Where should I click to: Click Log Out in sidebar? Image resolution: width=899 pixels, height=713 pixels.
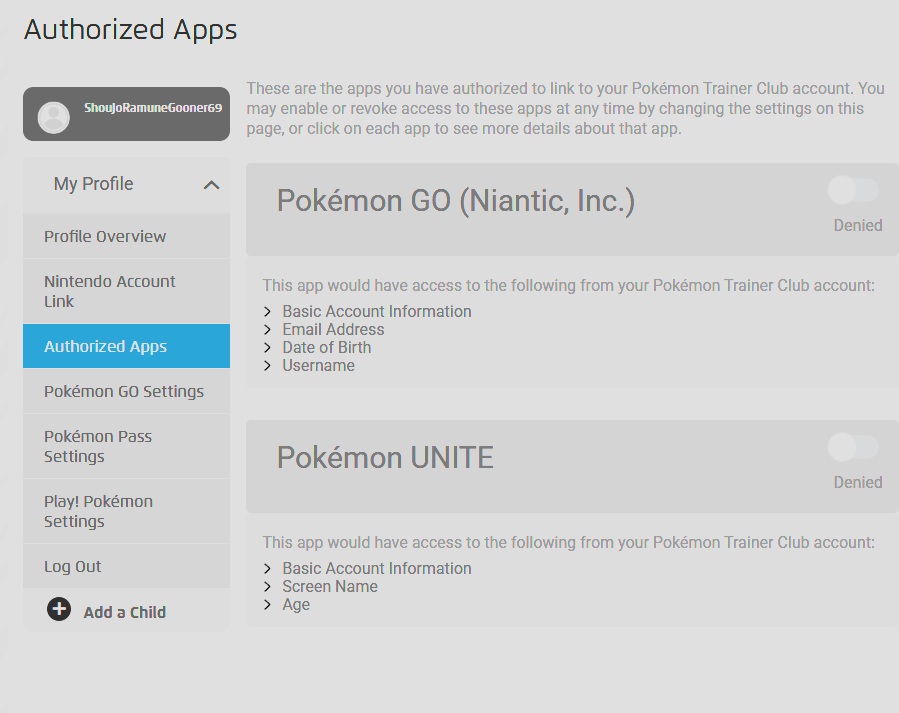coord(126,566)
